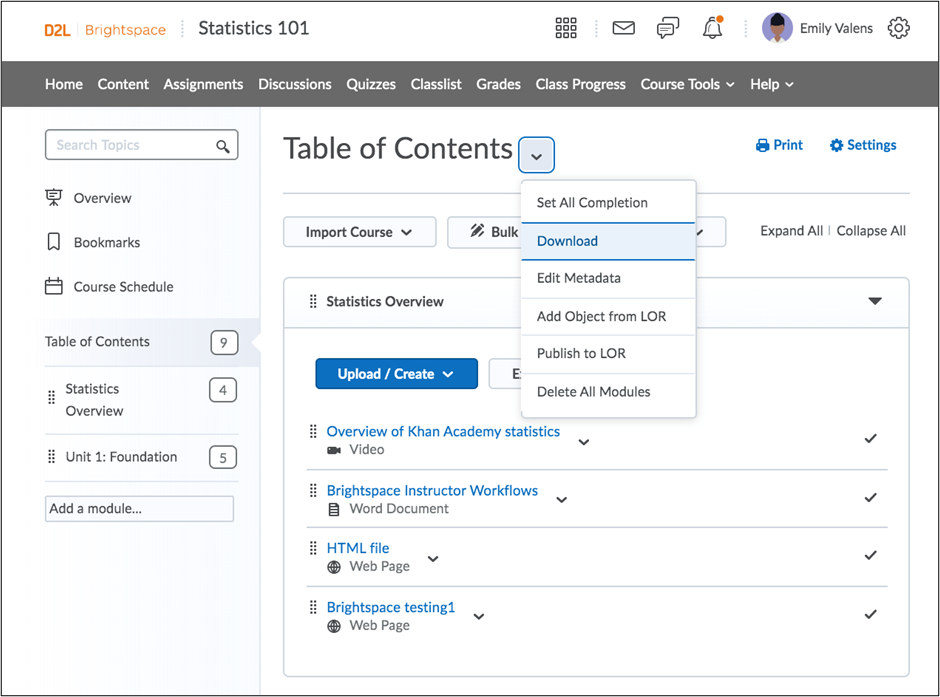Click drag handle for Overview of Khan Academy statistics
The image size is (940, 697).
(313, 432)
